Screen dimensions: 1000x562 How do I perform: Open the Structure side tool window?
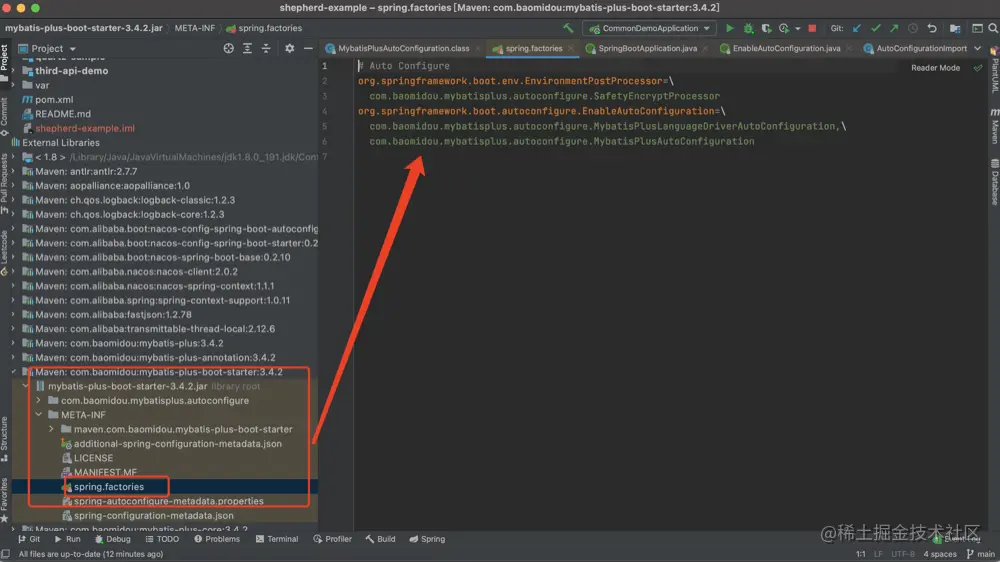point(4,439)
